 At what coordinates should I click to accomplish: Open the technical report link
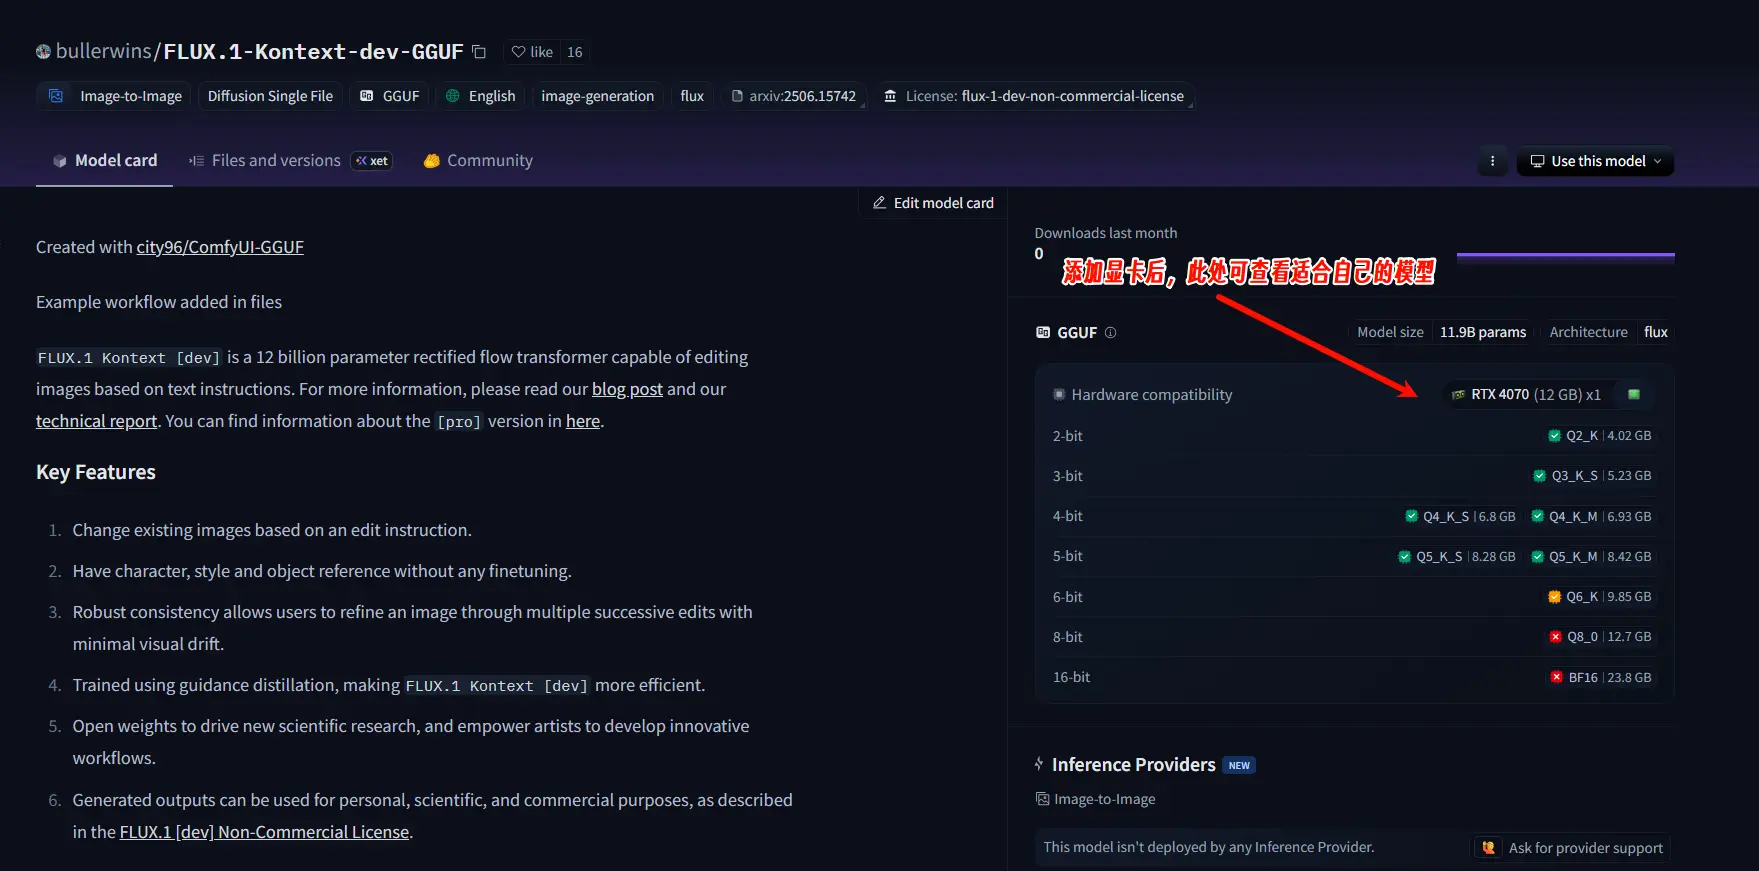[x=96, y=421]
